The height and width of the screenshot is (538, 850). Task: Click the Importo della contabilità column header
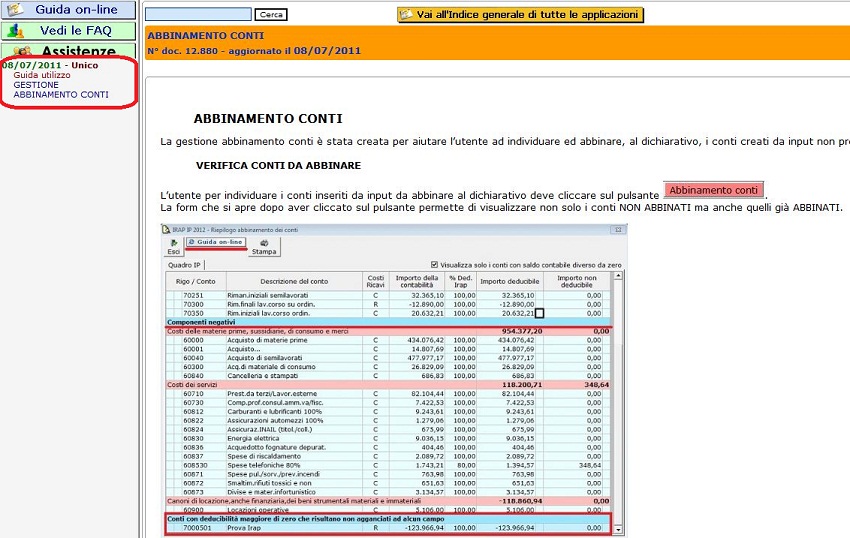pos(417,281)
